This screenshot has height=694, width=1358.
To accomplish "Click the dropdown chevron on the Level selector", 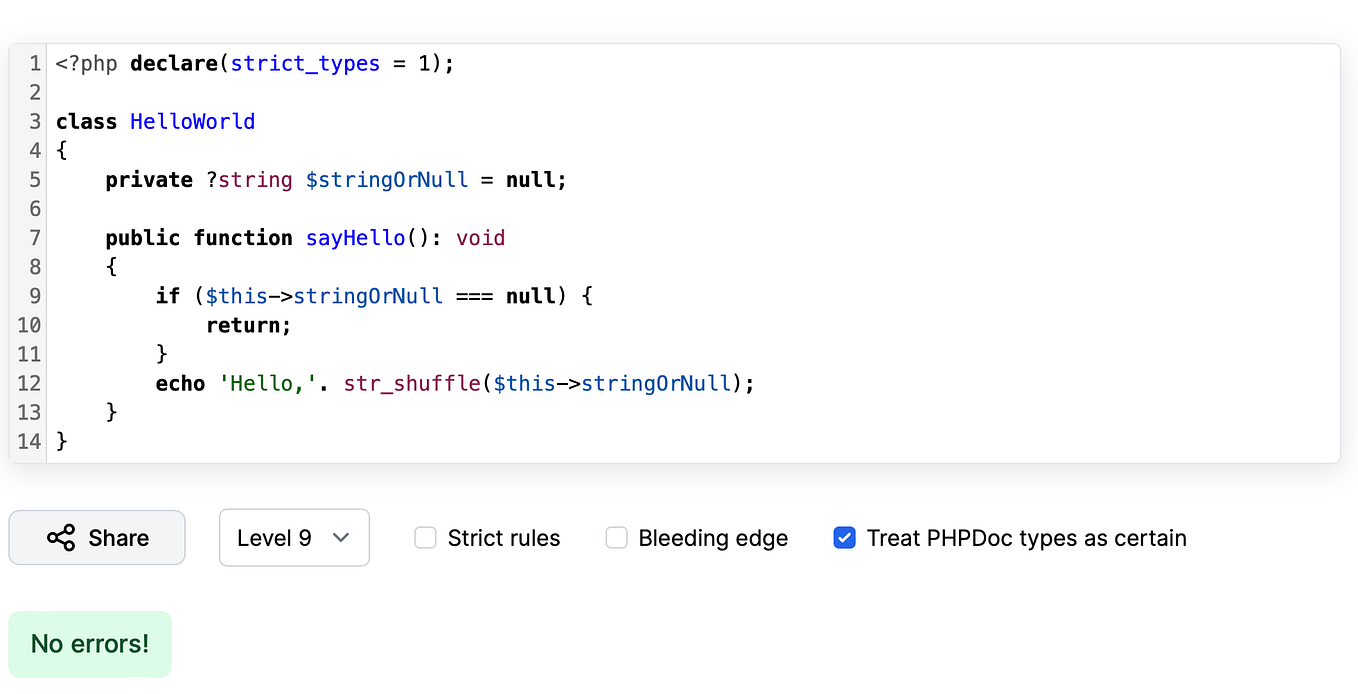I will pos(340,537).
